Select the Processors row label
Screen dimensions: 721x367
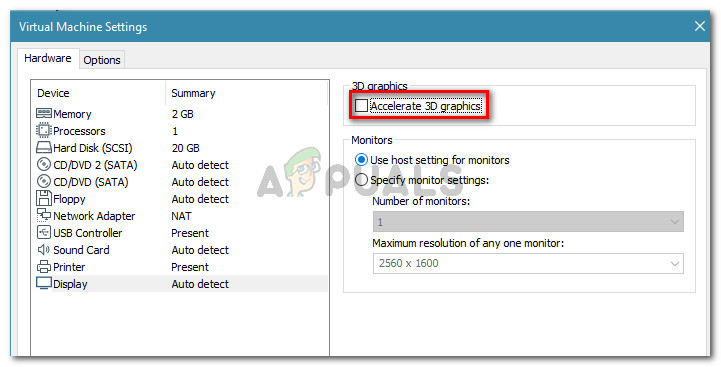pos(79,131)
